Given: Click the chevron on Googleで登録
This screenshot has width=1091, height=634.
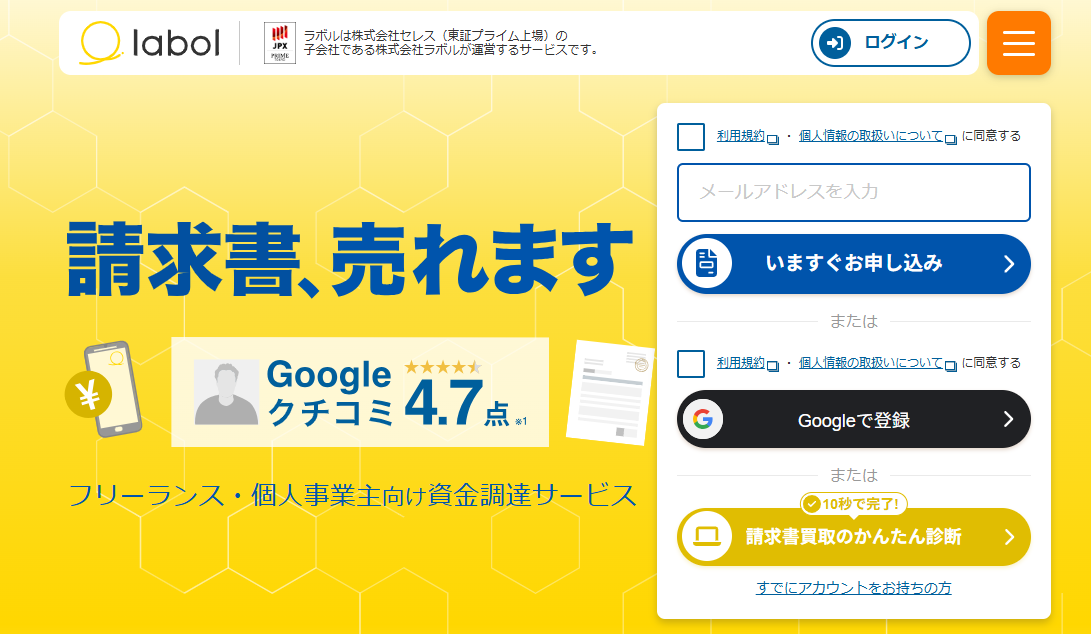Looking at the screenshot, I should pos(1009,419).
